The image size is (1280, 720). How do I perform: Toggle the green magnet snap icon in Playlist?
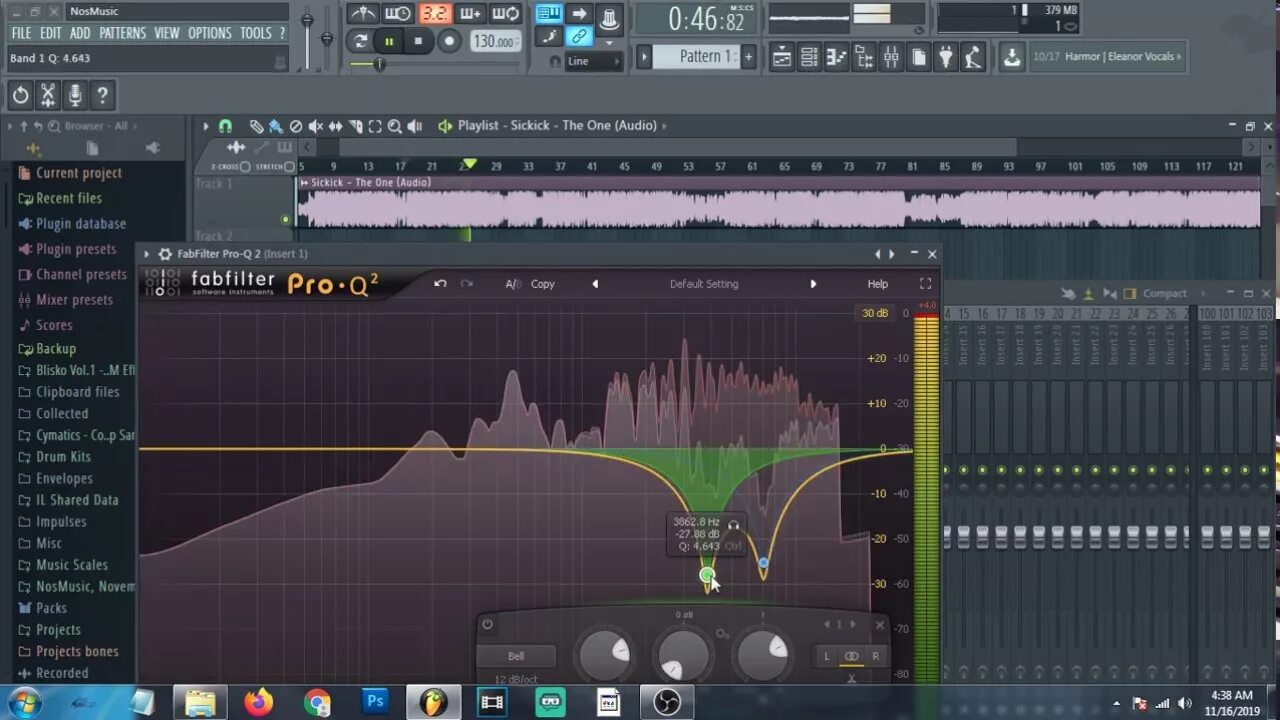pyautogui.click(x=225, y=126)
